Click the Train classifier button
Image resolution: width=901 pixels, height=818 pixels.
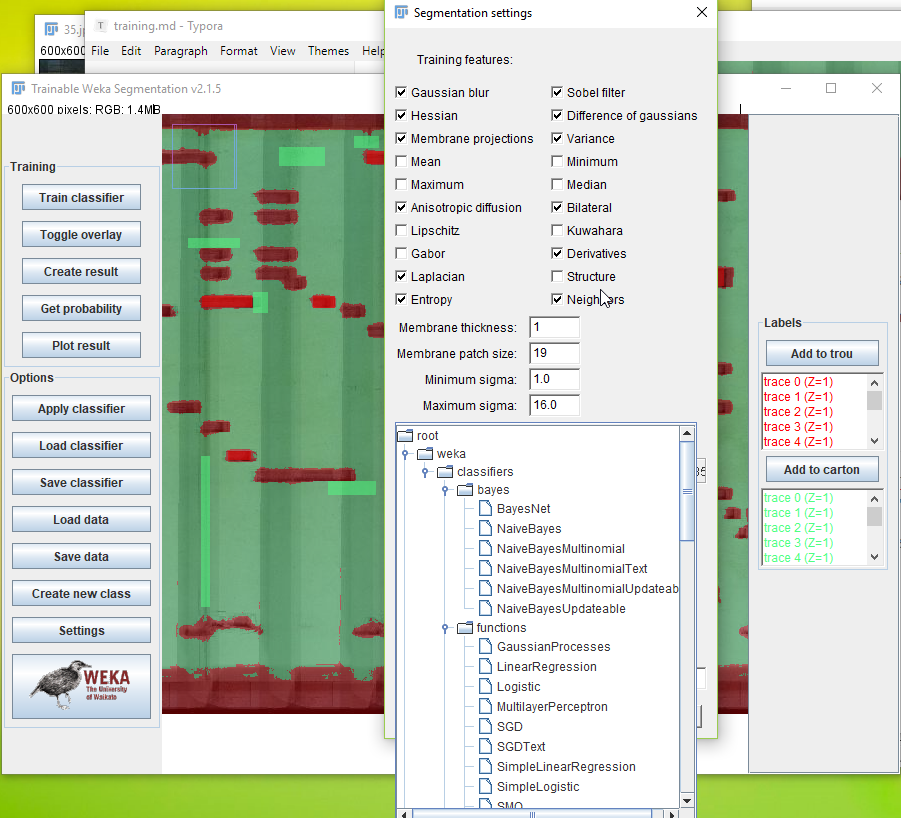click(81, 198)
